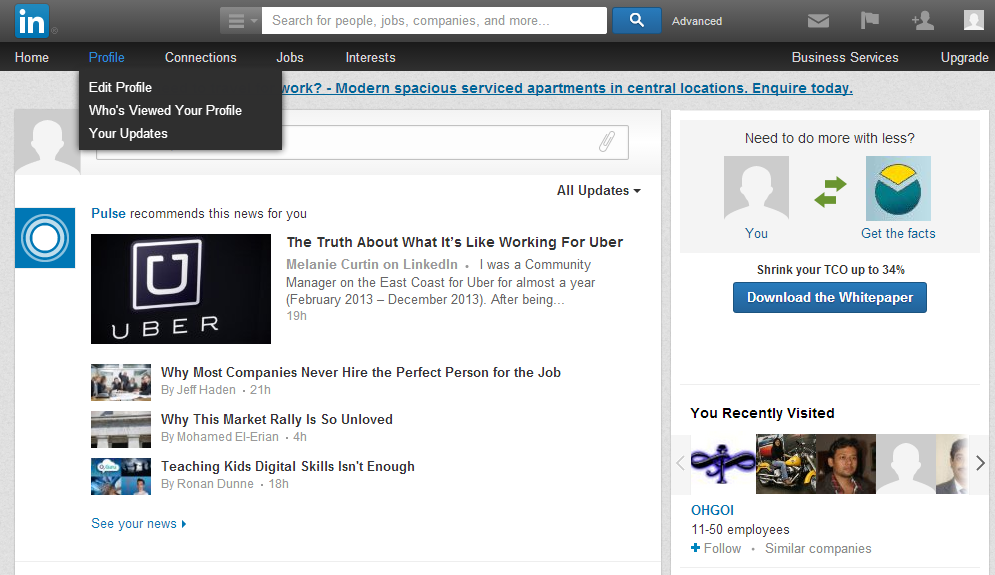Viewport: 995px width, 575px height.
Task: Open the messages envelope icon
Action: (819, 21)
